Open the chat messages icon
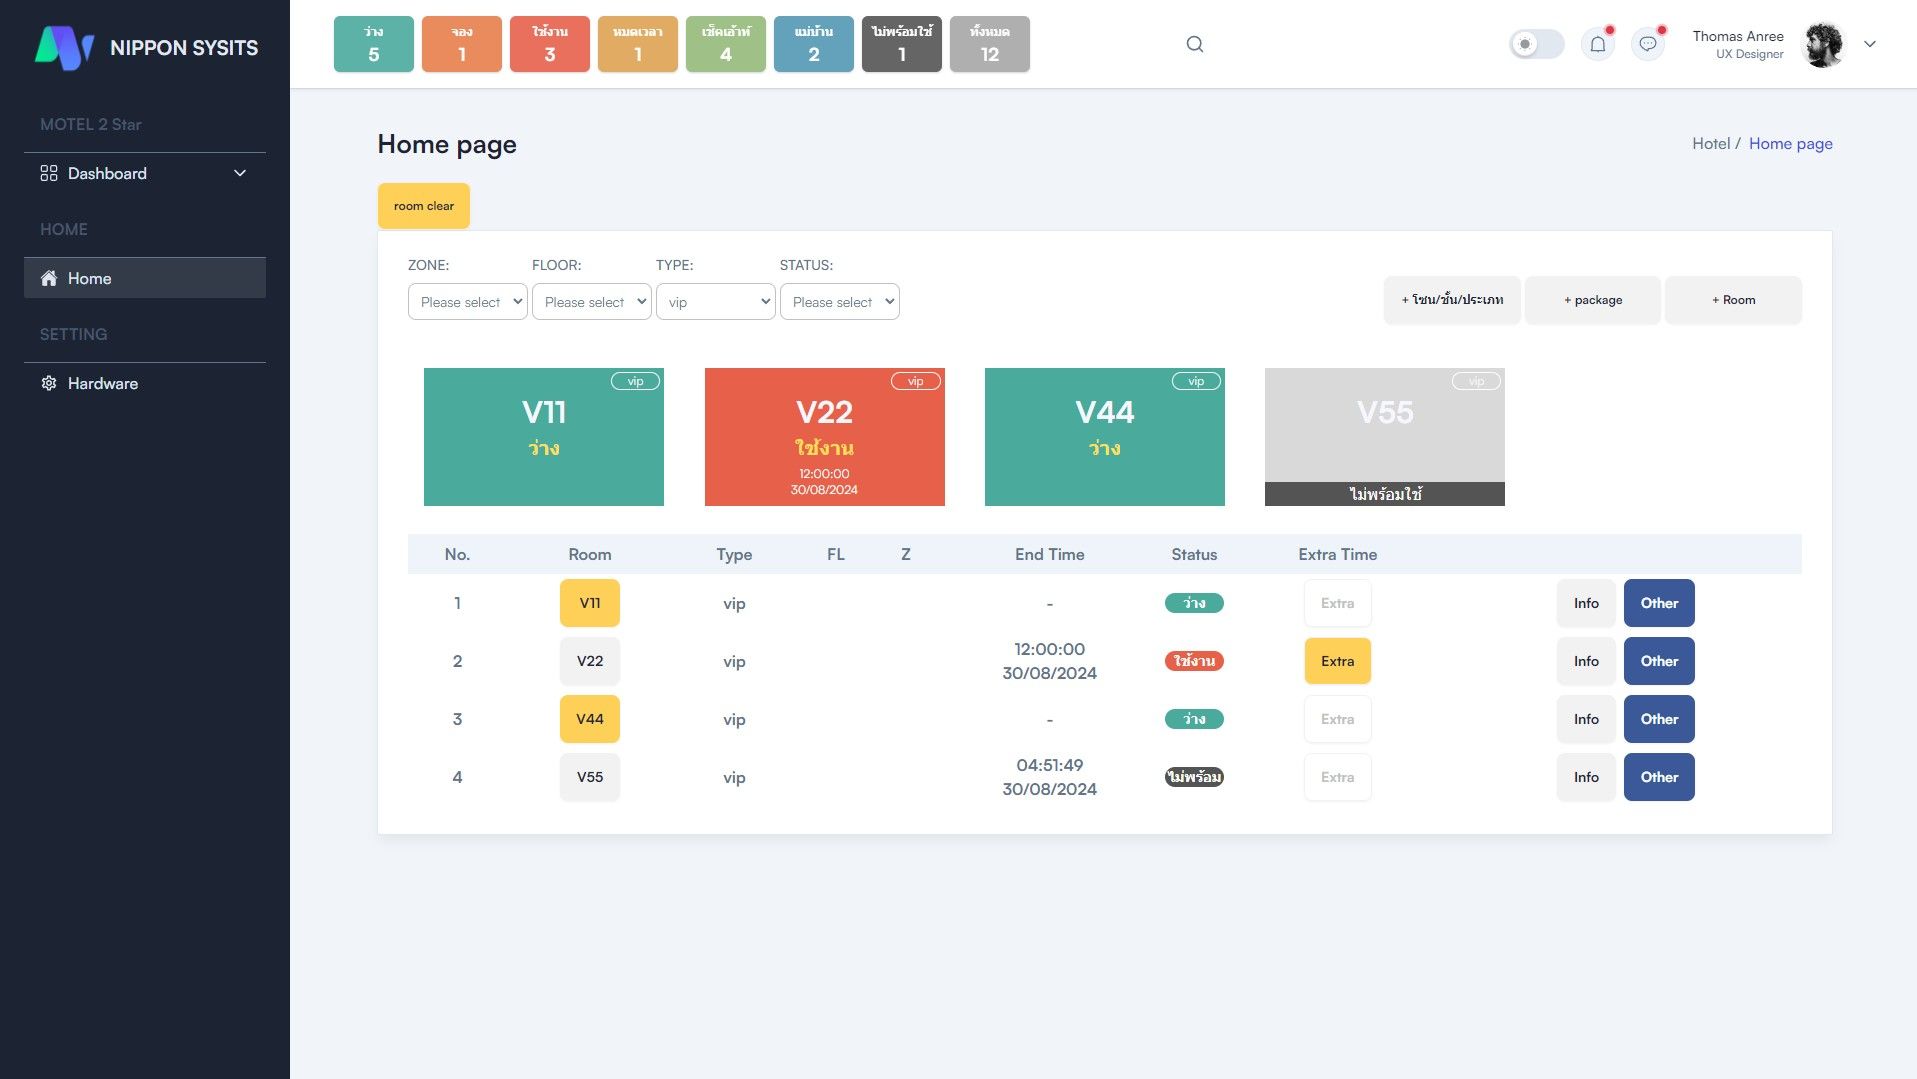The height and width of the screenshot is (1079, 1917). pos(1647,44)
